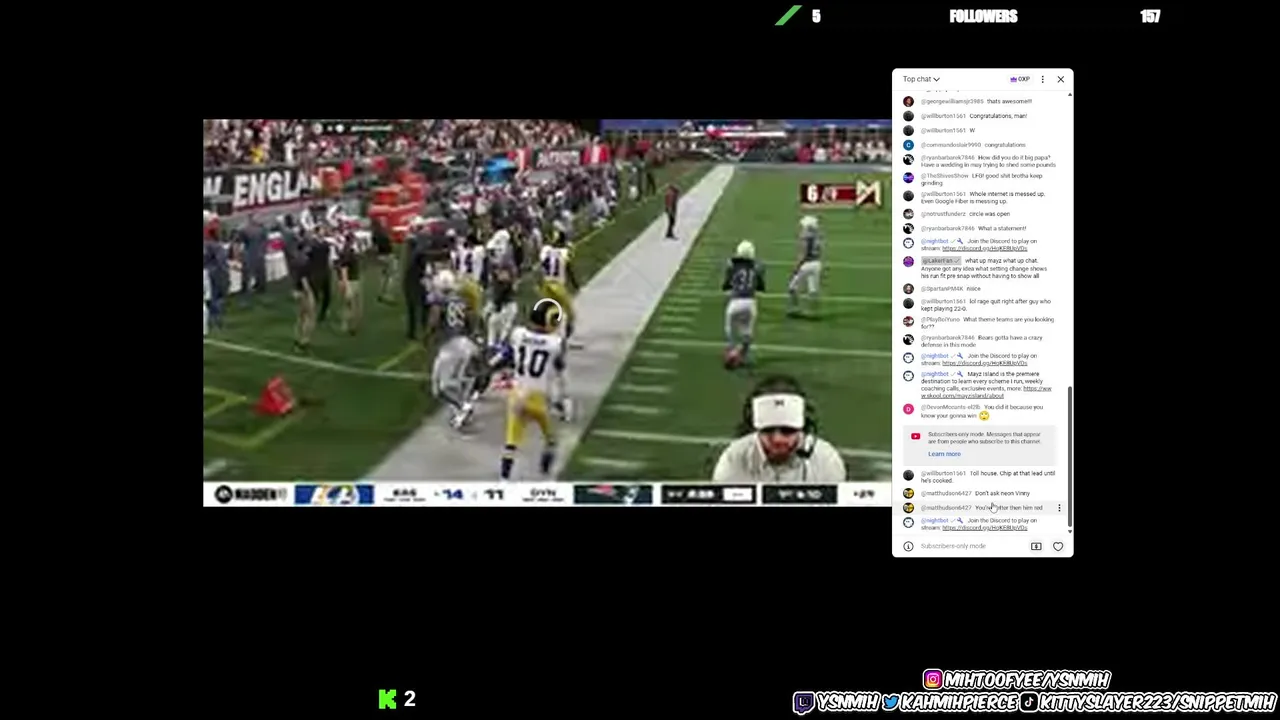
Task: Click username @commandoslair9990
Action: click(x=950, y=145)
